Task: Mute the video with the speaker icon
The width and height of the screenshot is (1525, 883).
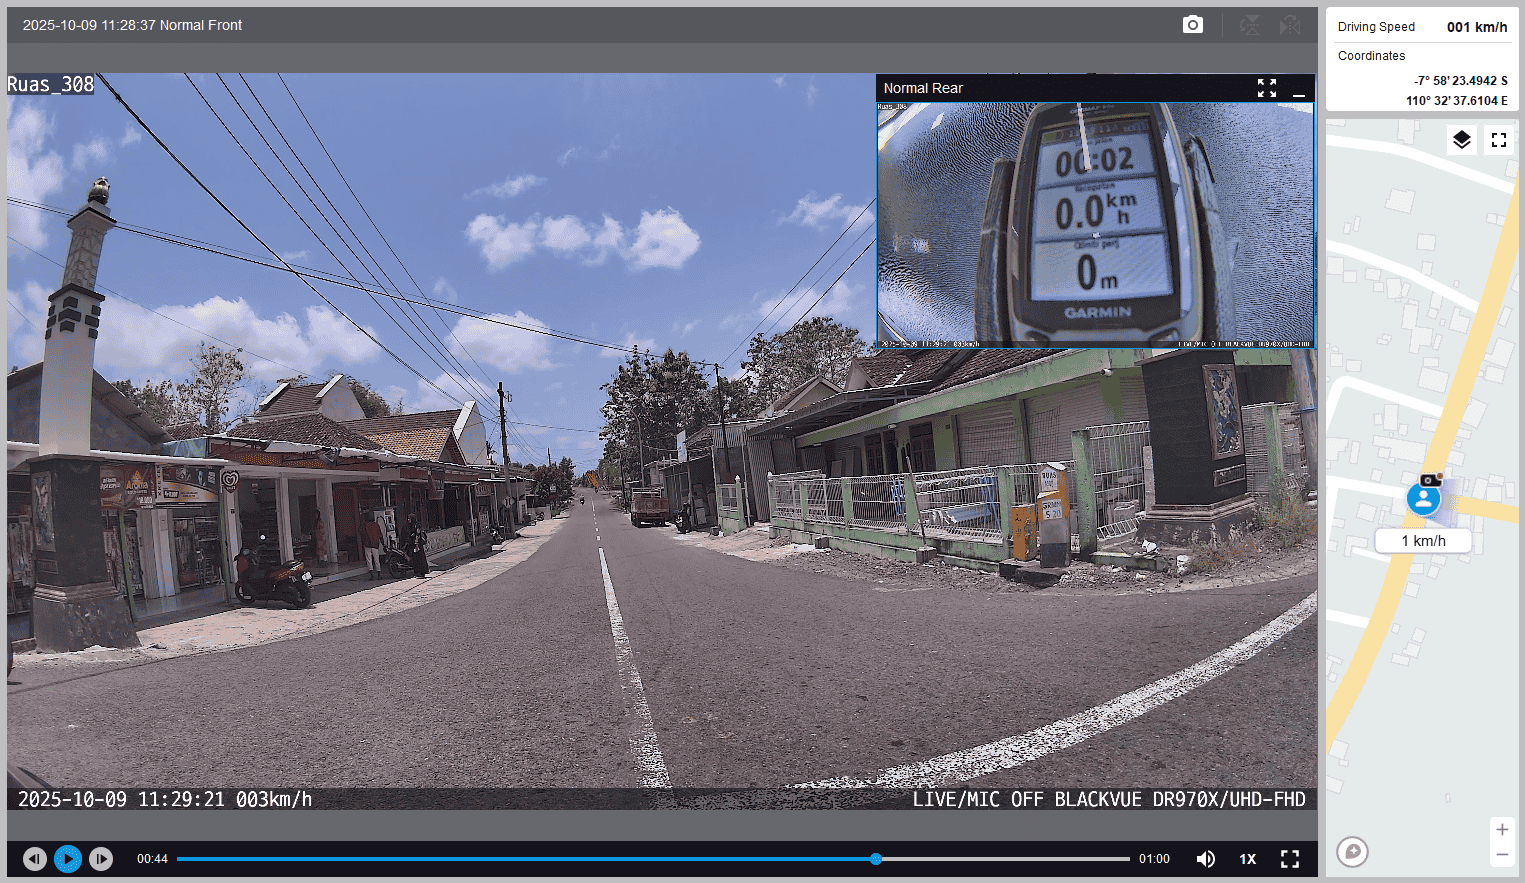Action: (x=1206, y=859)
